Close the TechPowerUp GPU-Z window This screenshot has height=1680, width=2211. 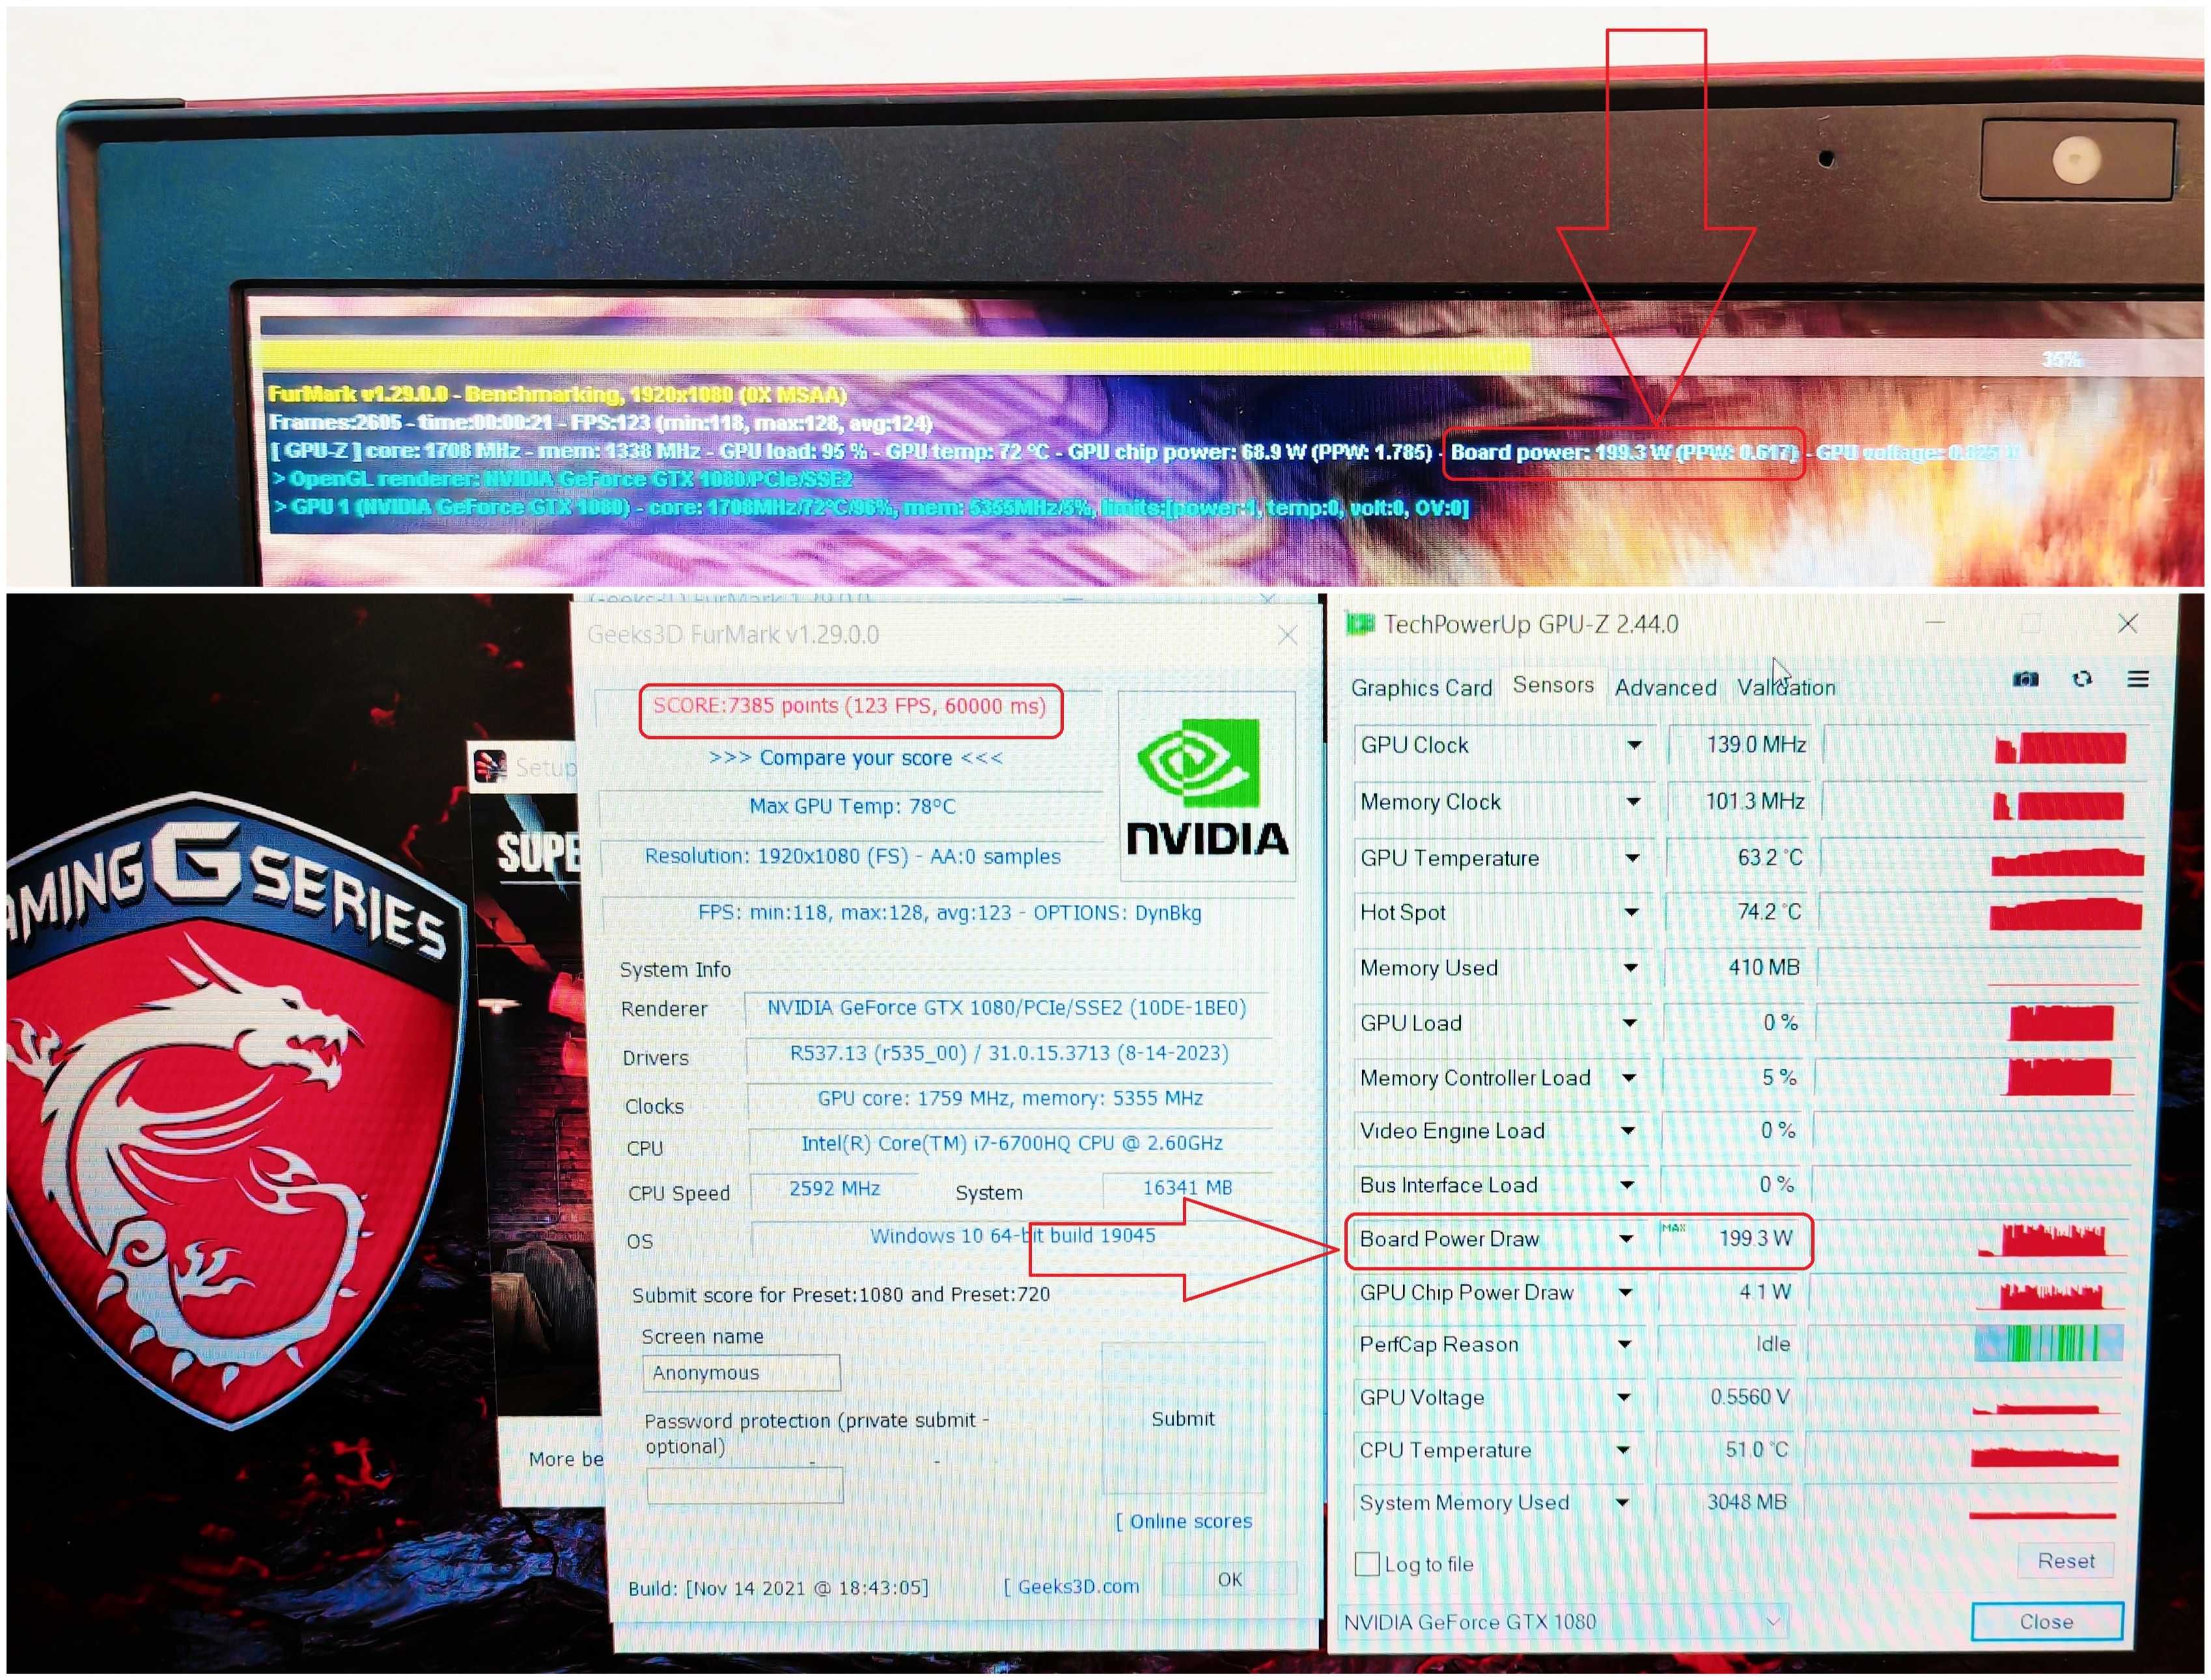(x=2128, y=623)
